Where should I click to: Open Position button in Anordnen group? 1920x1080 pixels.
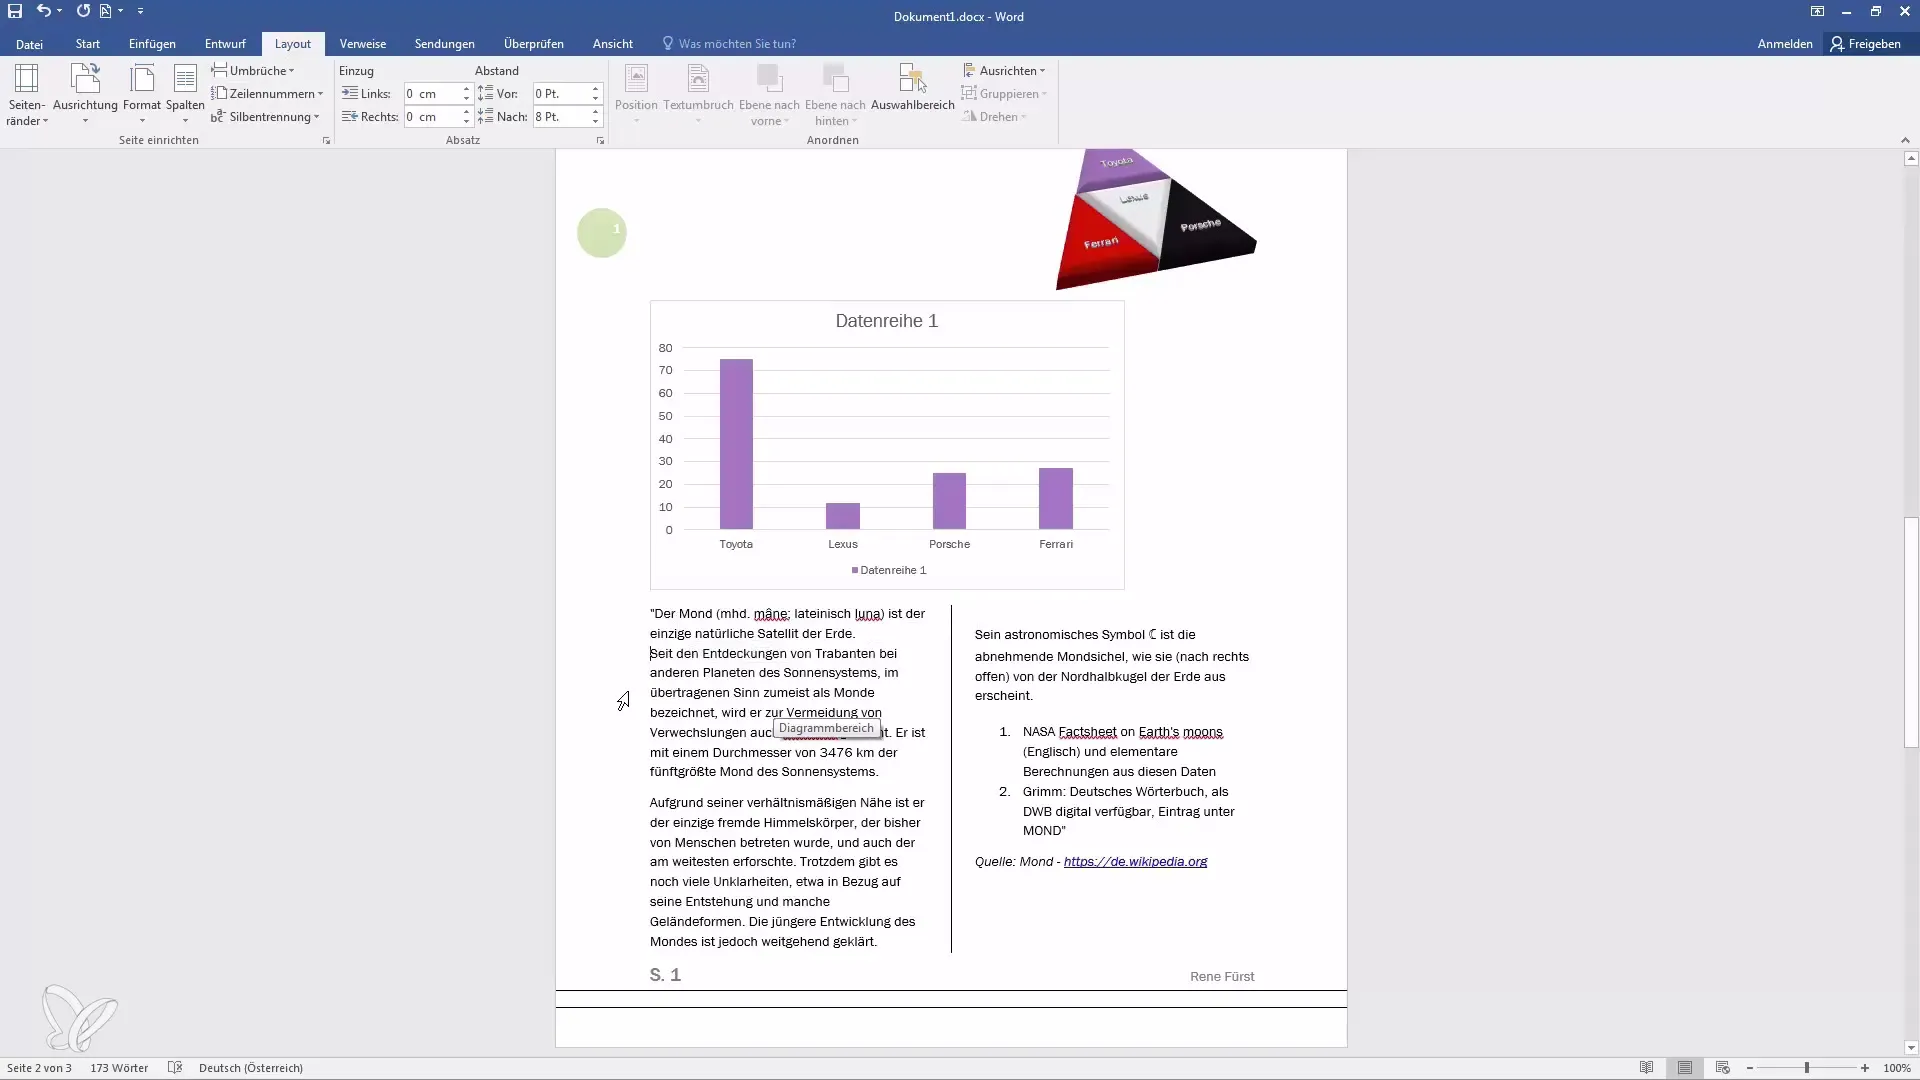(x=636, y=95)
